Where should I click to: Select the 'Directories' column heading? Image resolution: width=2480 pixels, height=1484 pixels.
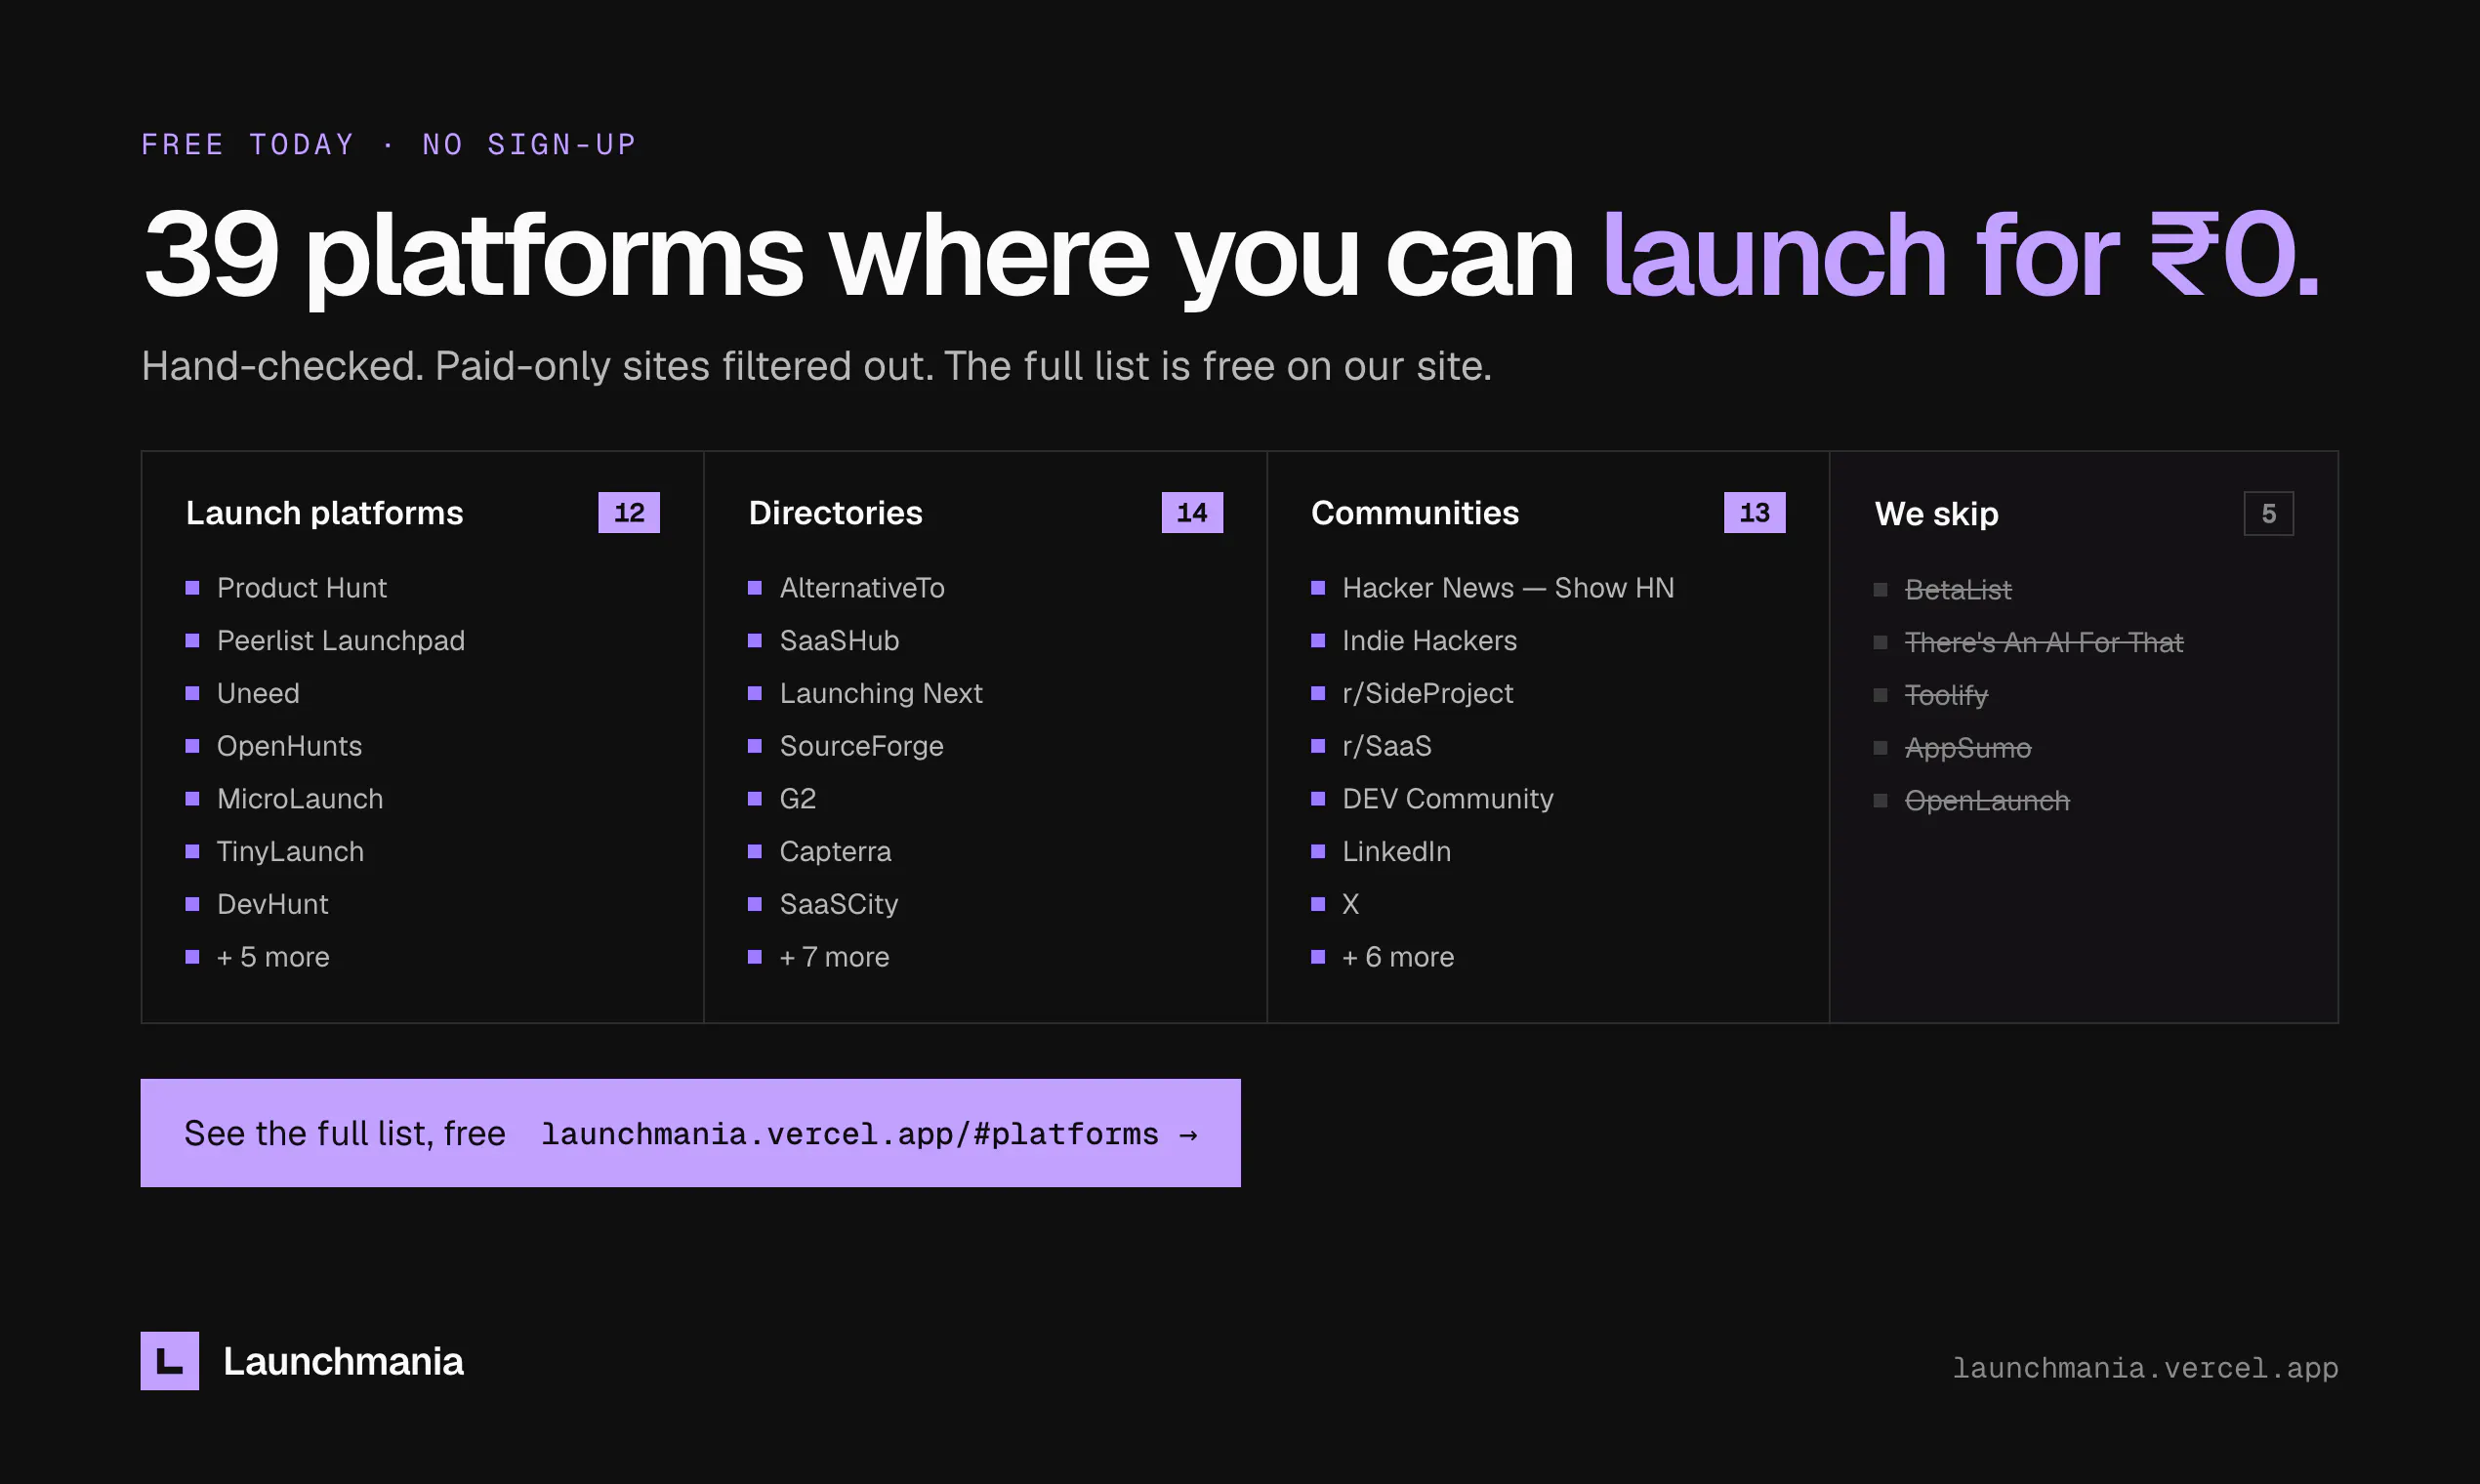coord(835,513)
